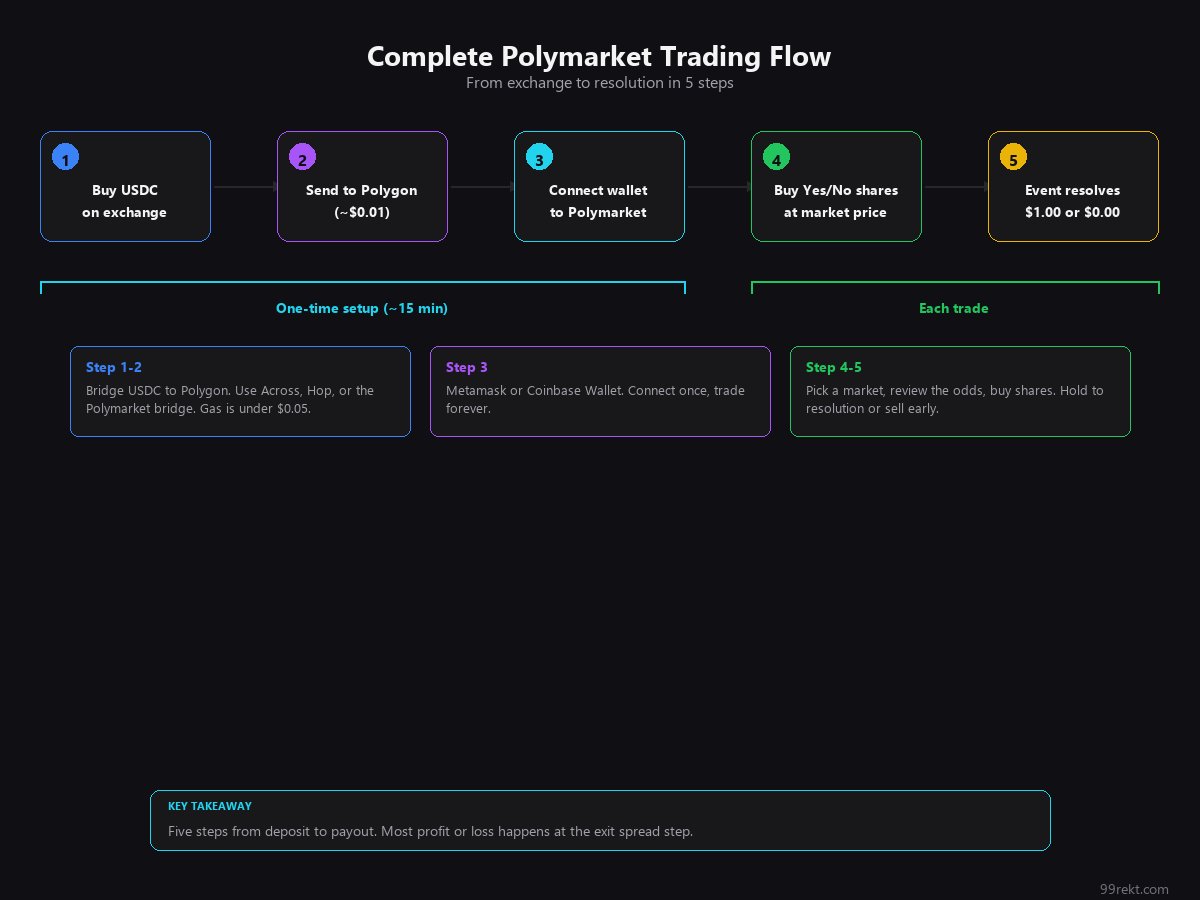This screenshot has width=1200, height=900.
Task: Click the 'One-time setup (~15 min)' label
Action: point(362,309)
